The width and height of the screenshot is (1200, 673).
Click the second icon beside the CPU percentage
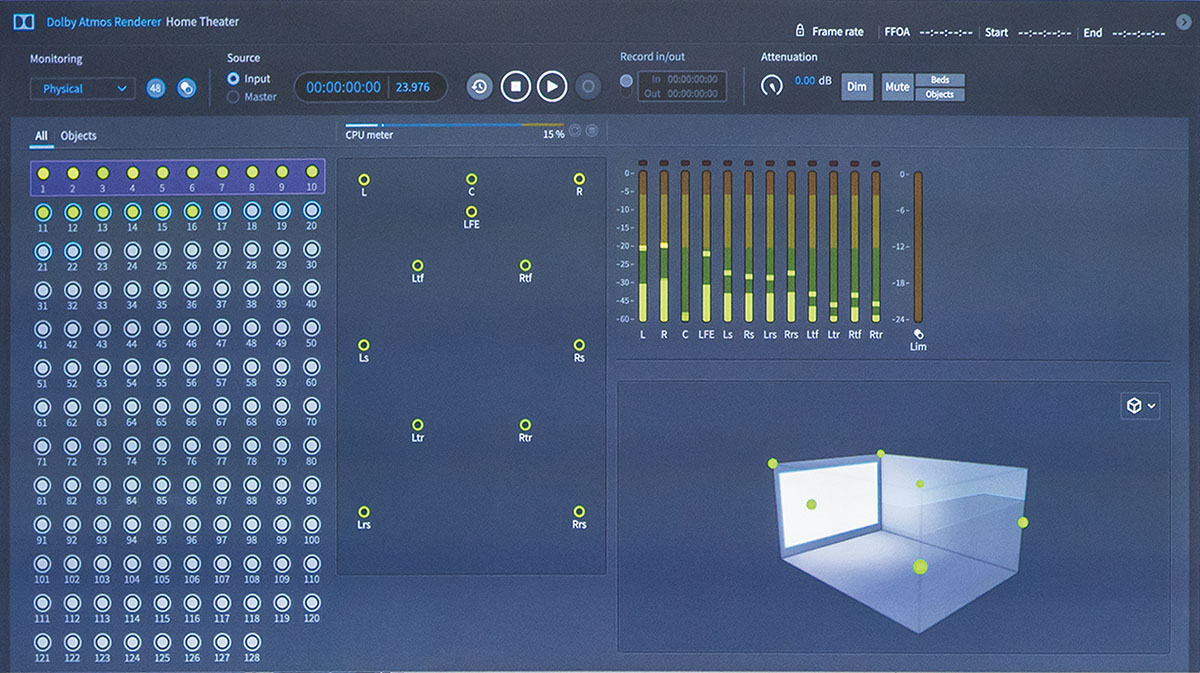(x=592, y=131)
